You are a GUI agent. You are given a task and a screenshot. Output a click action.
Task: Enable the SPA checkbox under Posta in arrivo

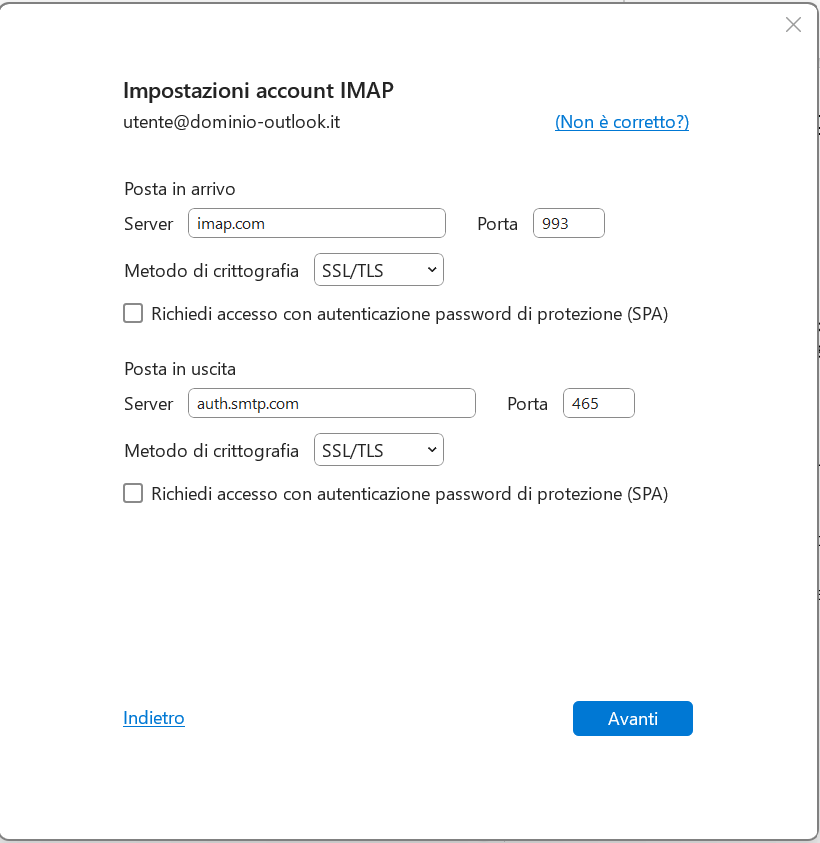click(133, 314)
